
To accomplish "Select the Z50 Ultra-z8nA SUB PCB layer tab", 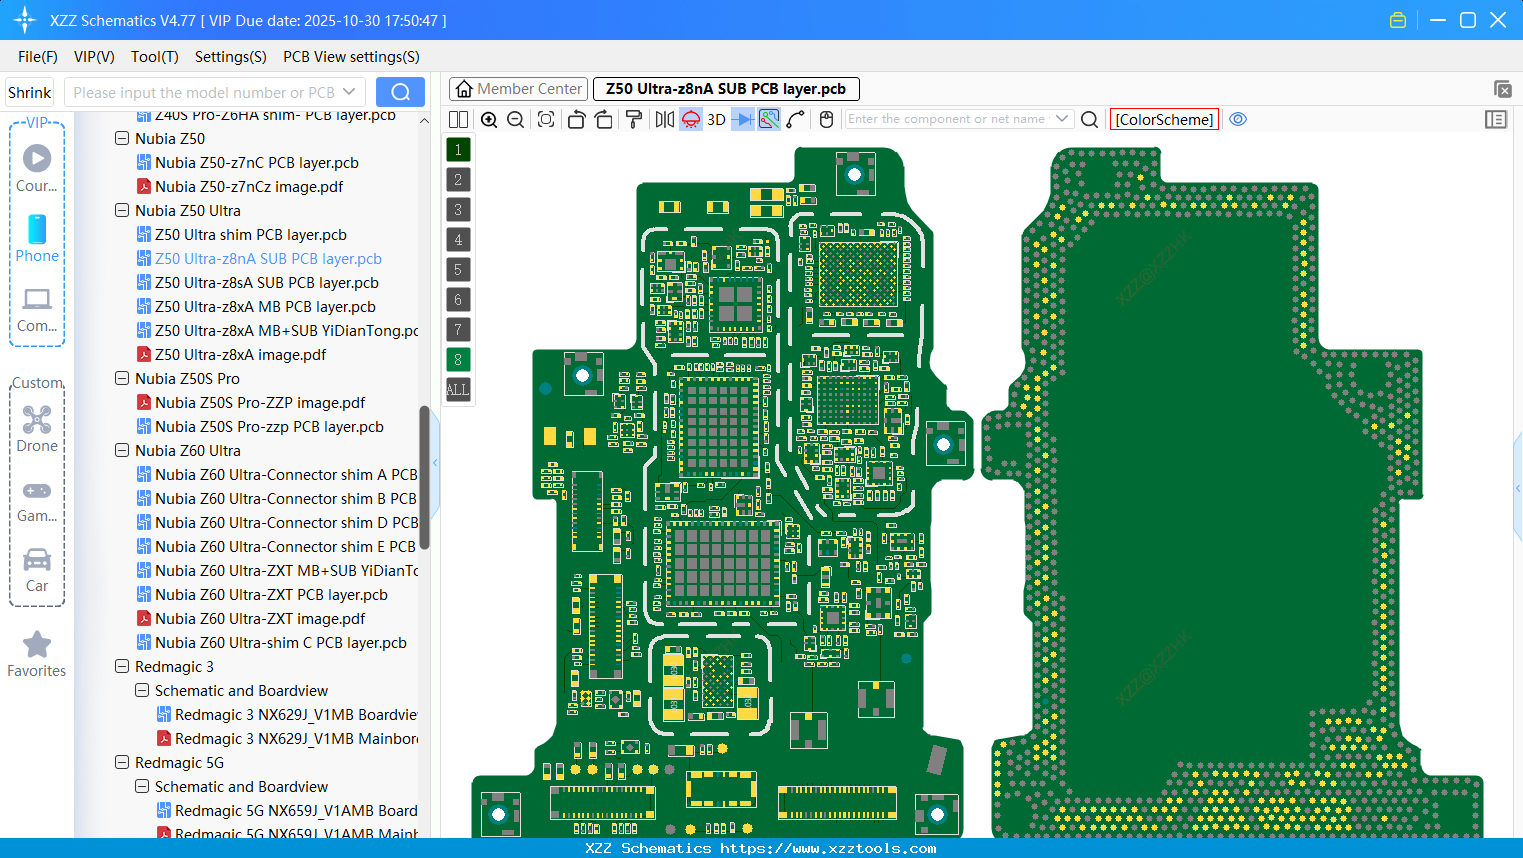I will [726, 88].
